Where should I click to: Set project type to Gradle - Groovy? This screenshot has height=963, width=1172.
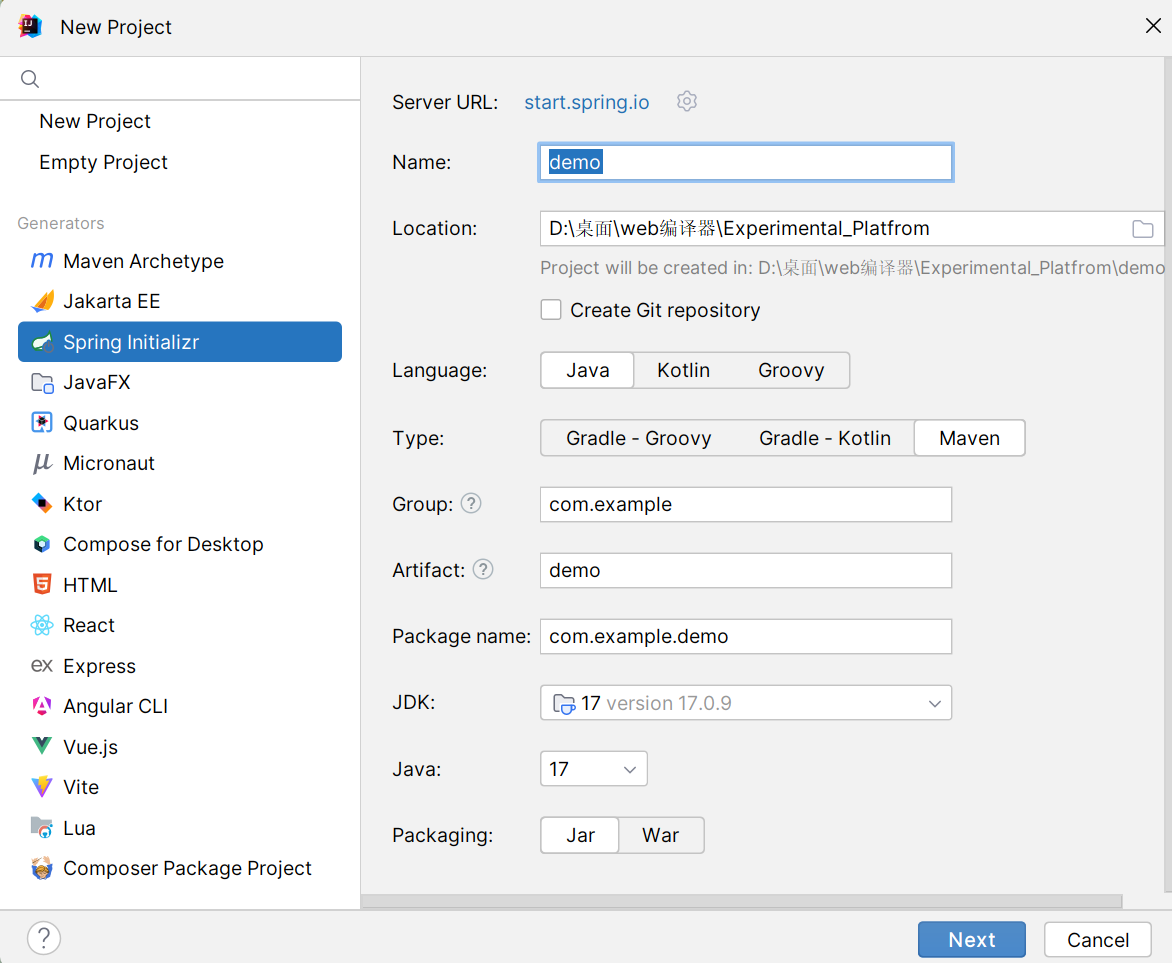point(638,438)
